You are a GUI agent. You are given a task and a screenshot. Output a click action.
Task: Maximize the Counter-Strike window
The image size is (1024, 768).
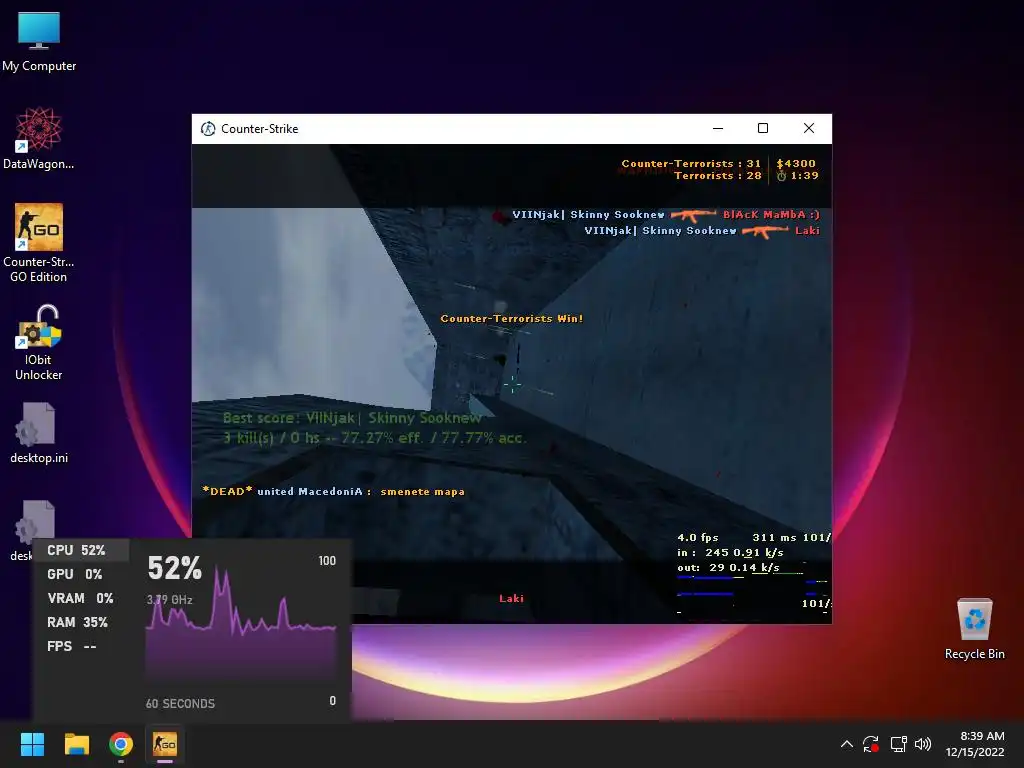(763, 129)
